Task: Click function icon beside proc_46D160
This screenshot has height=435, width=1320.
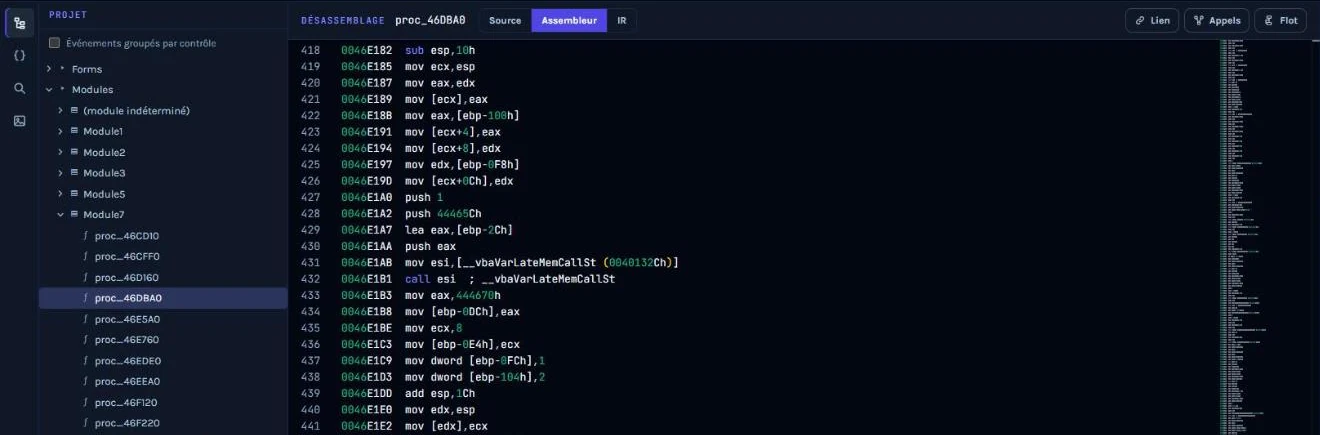Action: pos(86,277)
